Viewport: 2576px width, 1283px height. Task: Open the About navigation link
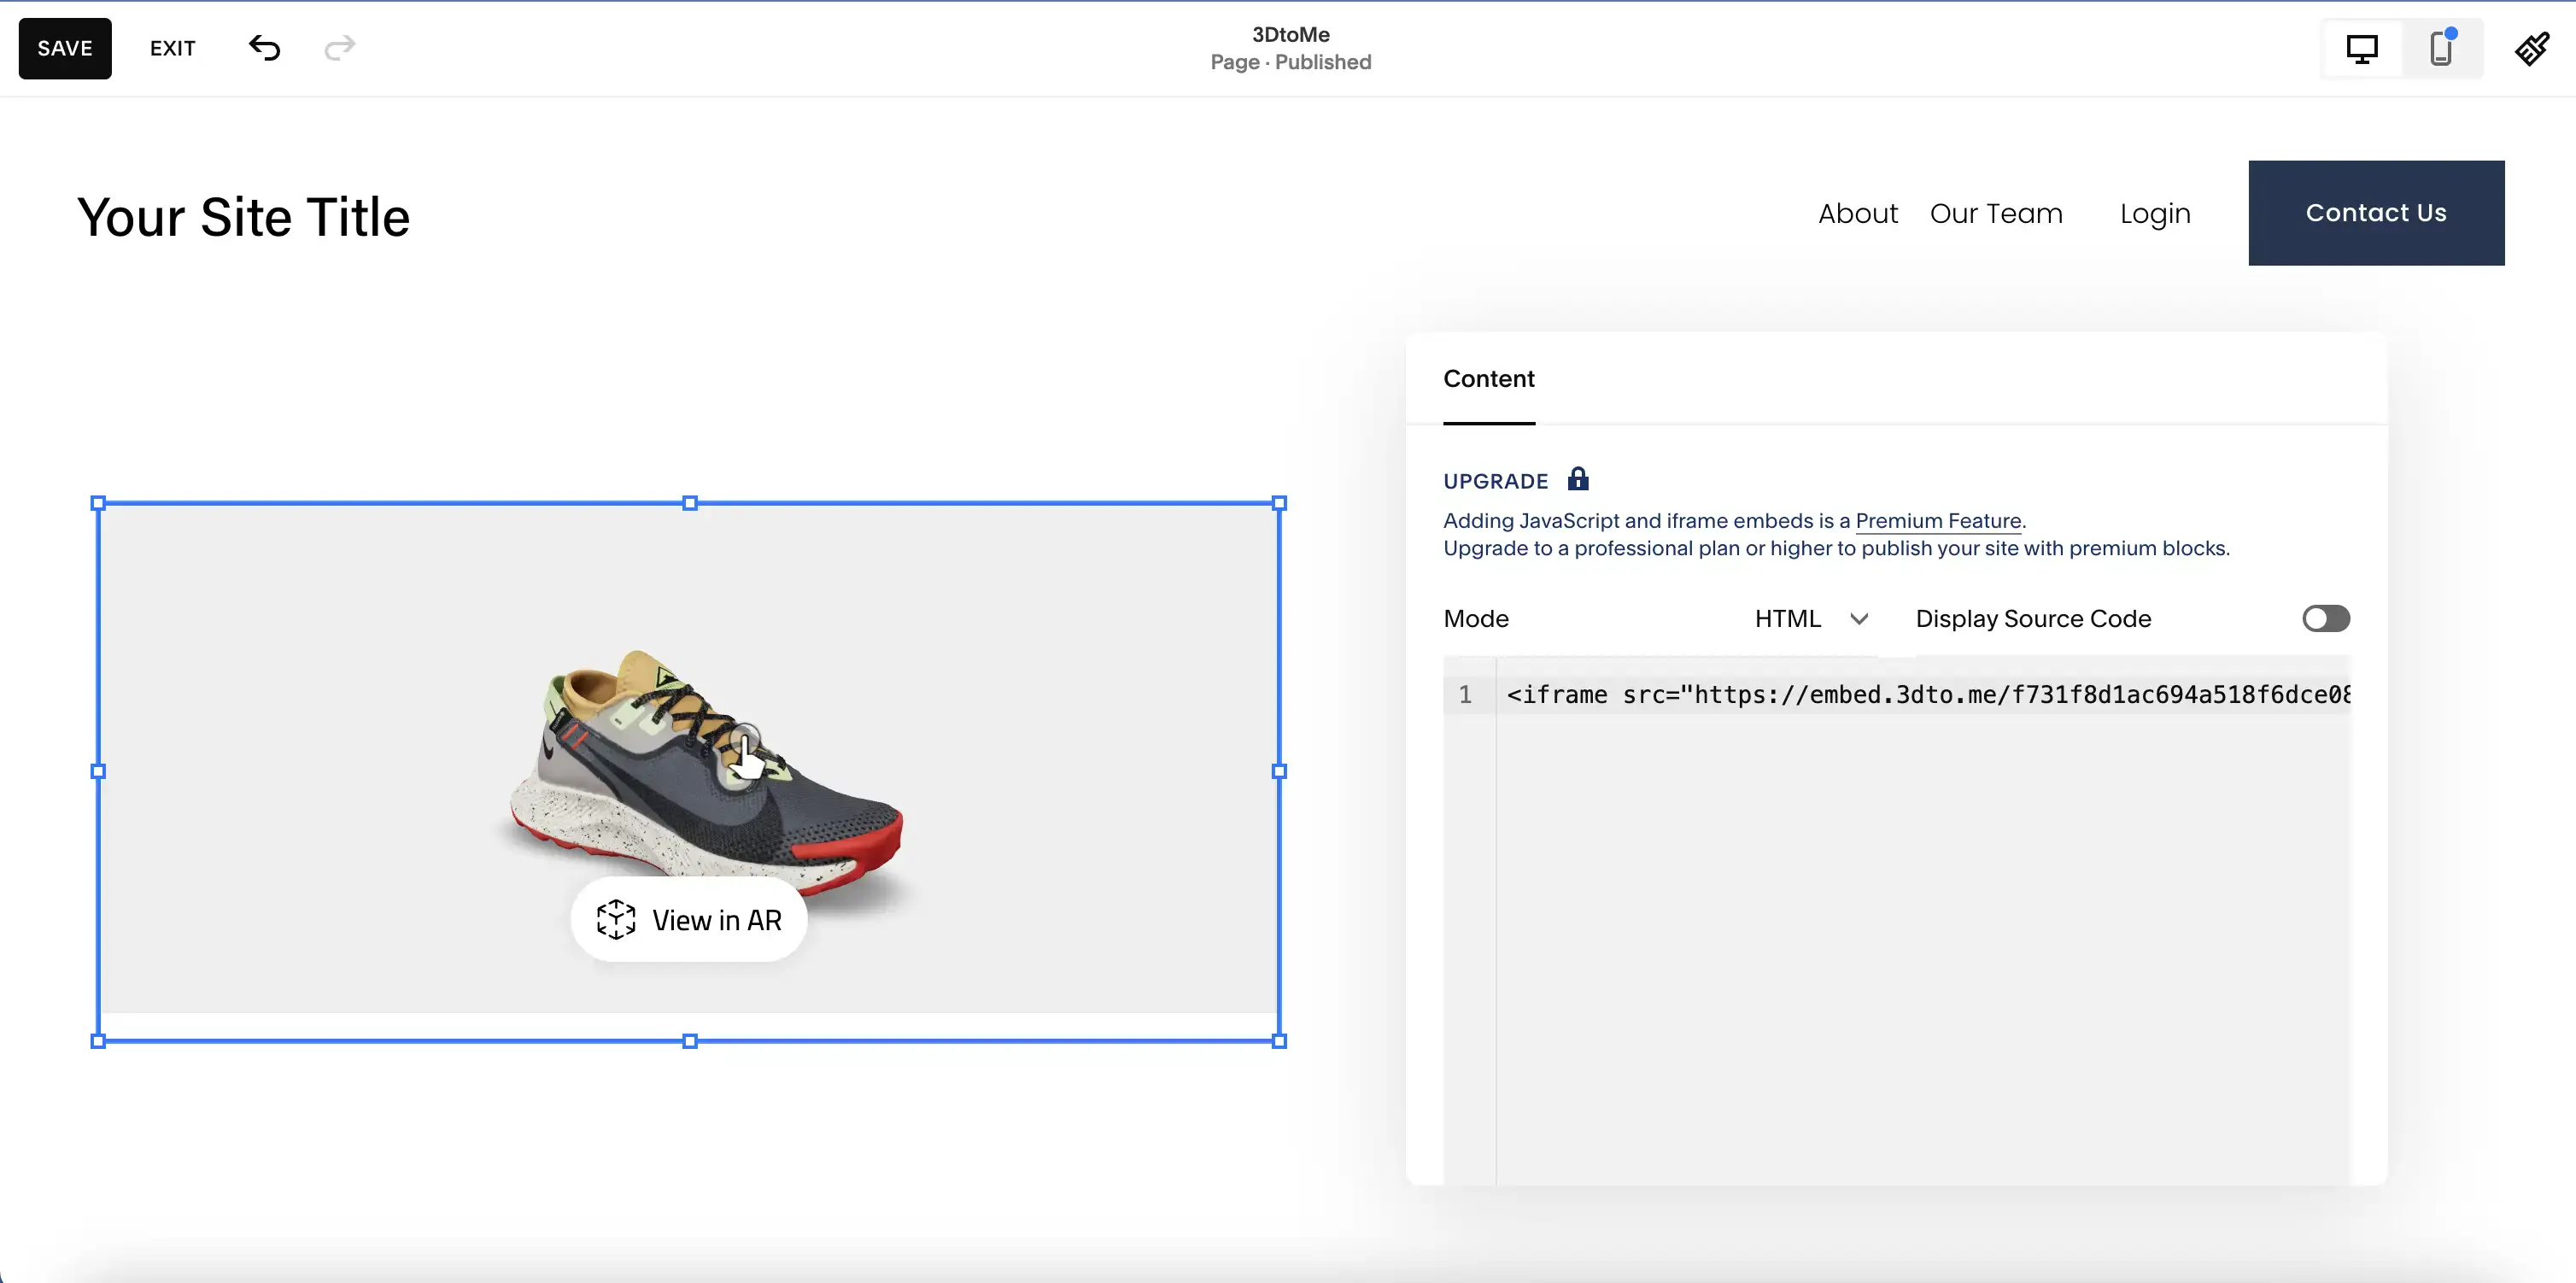[1857, 214]
